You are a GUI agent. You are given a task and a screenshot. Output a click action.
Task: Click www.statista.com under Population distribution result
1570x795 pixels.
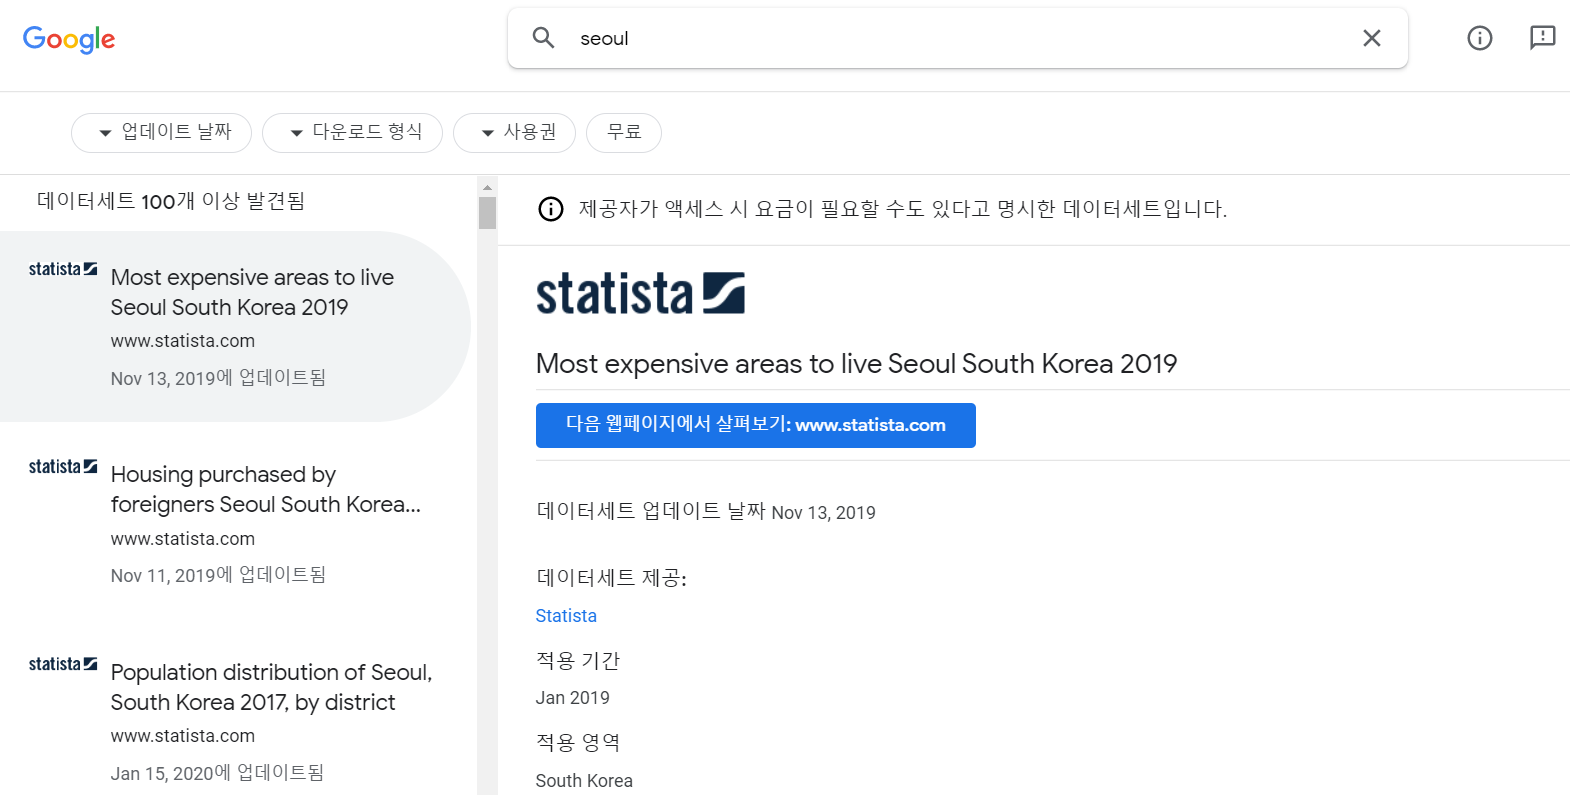[x=183, y=736]
